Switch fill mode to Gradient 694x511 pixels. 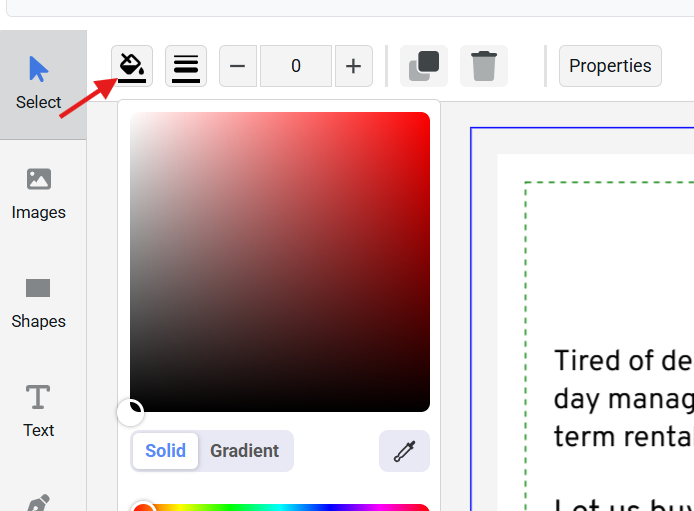point(244,451)
